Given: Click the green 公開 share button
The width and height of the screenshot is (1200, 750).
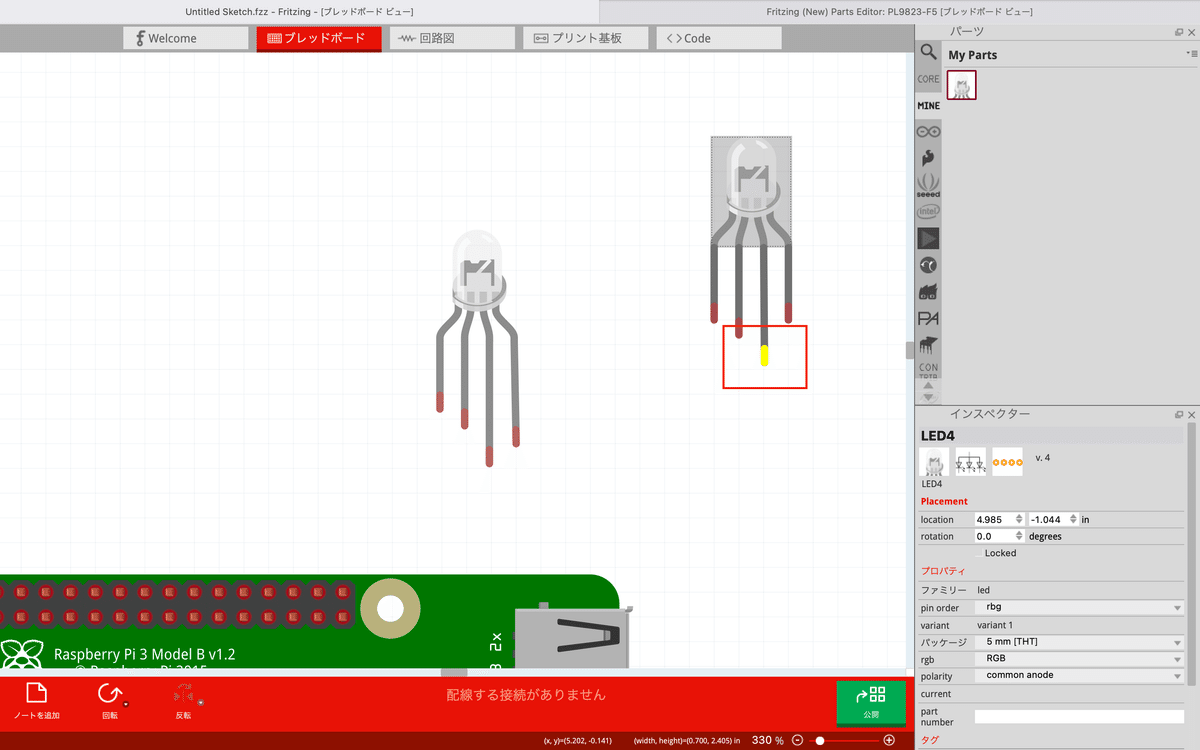Looking at the screenshot, I should point(871,703).
